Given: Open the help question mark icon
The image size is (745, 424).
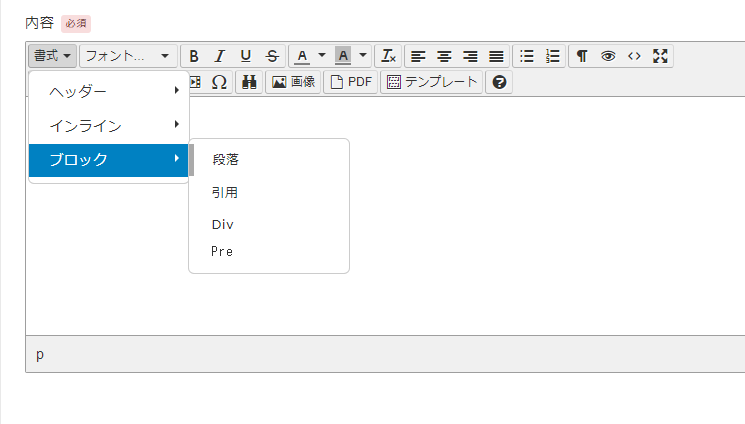Looking at the screenshot, I should 499,82.
